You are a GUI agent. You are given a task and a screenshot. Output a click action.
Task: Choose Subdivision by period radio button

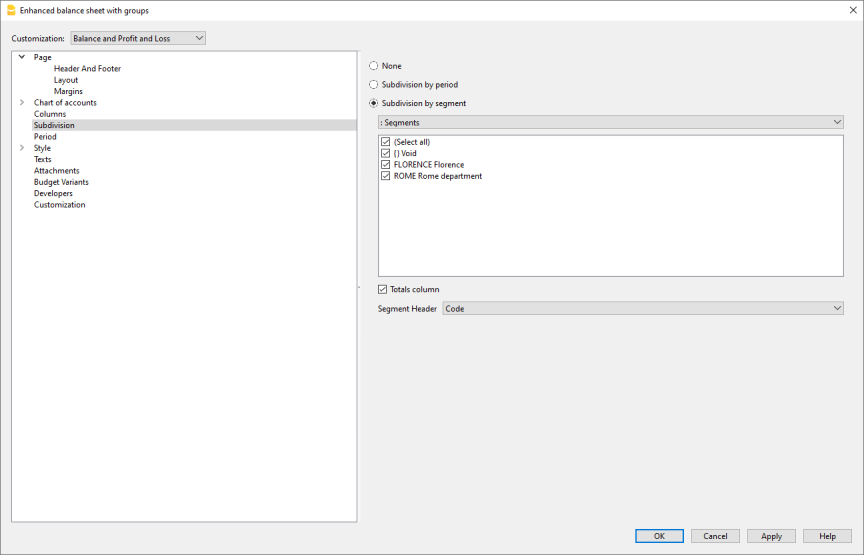(374, 85)
